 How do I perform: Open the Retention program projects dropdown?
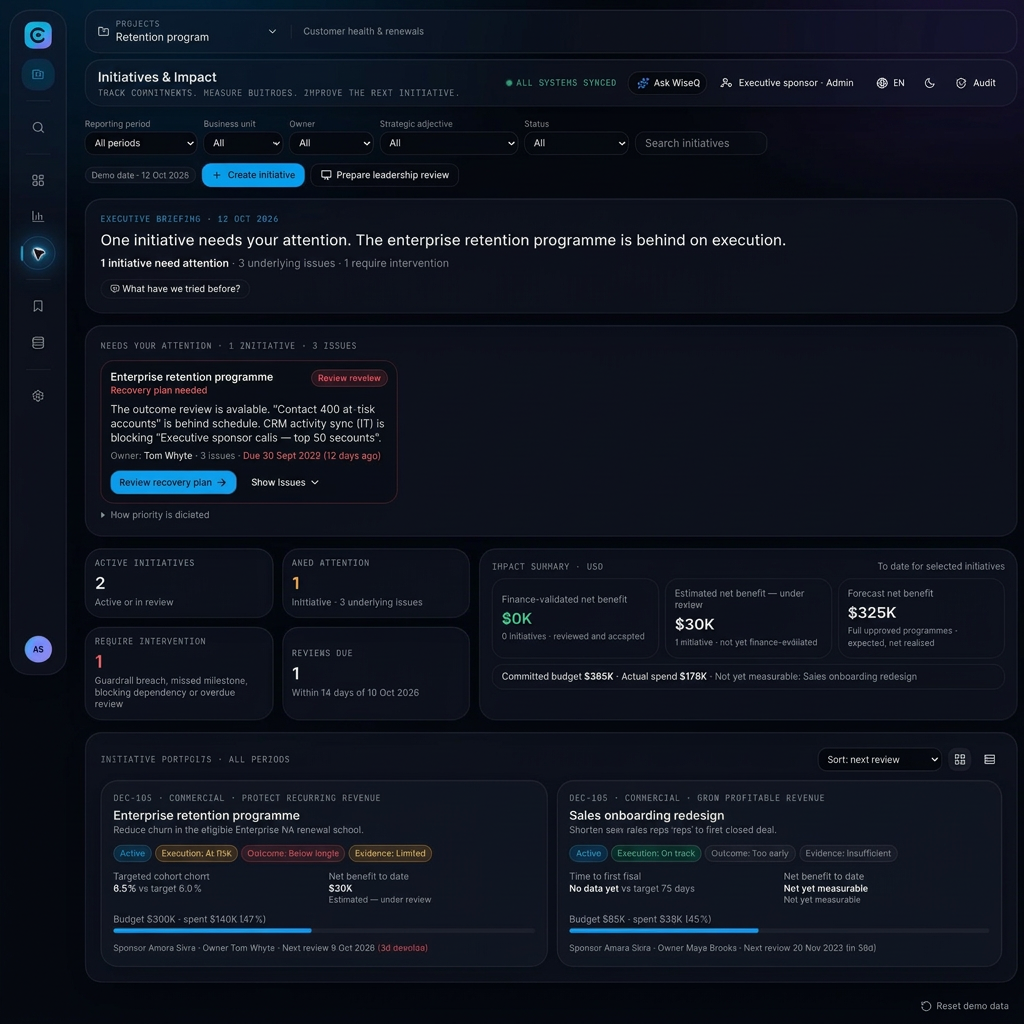point(189,31)
